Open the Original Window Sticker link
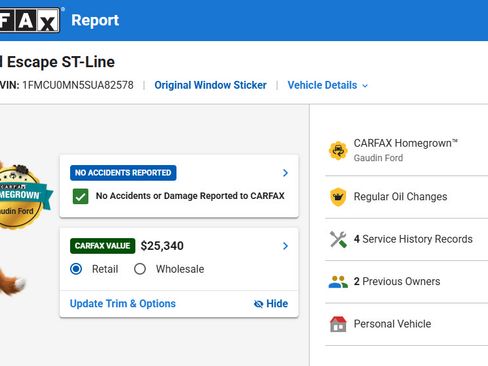Screen dimensions: 488x366 [210, 85]
